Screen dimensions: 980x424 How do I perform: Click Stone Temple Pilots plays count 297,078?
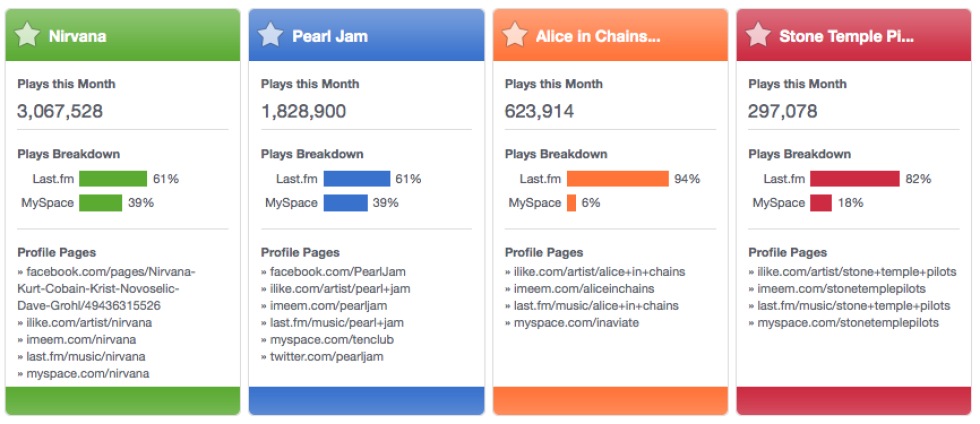click(x=782, y=111)
